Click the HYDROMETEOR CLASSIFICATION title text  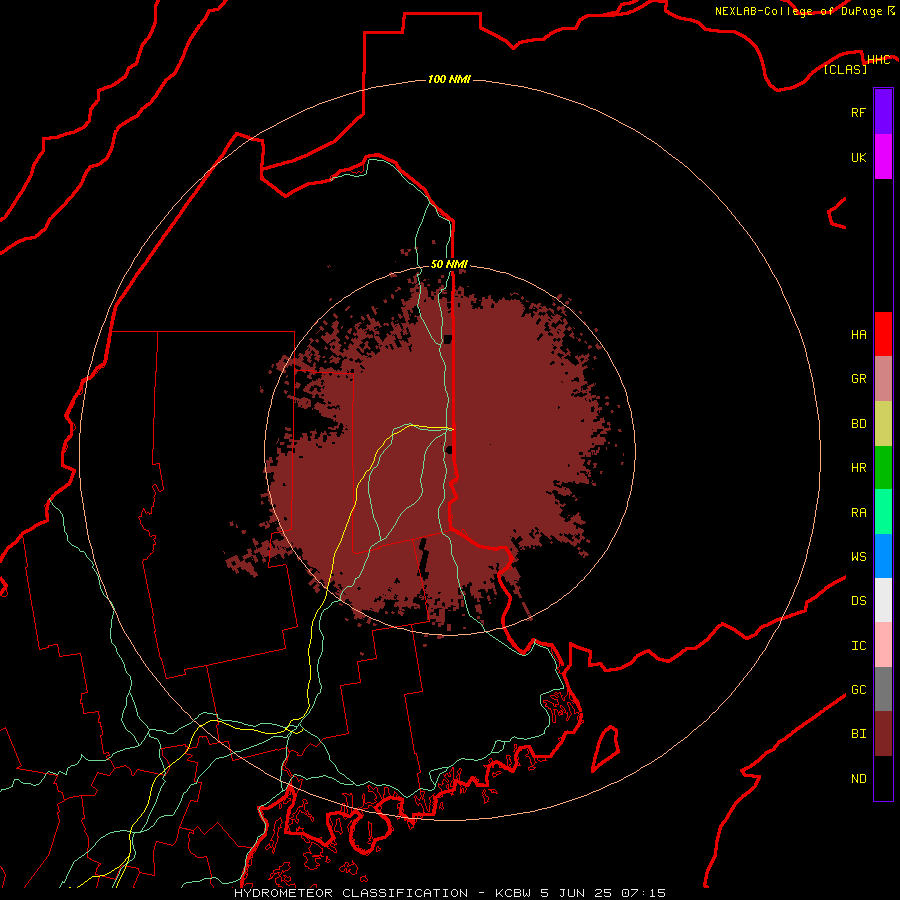click(351, 893)
